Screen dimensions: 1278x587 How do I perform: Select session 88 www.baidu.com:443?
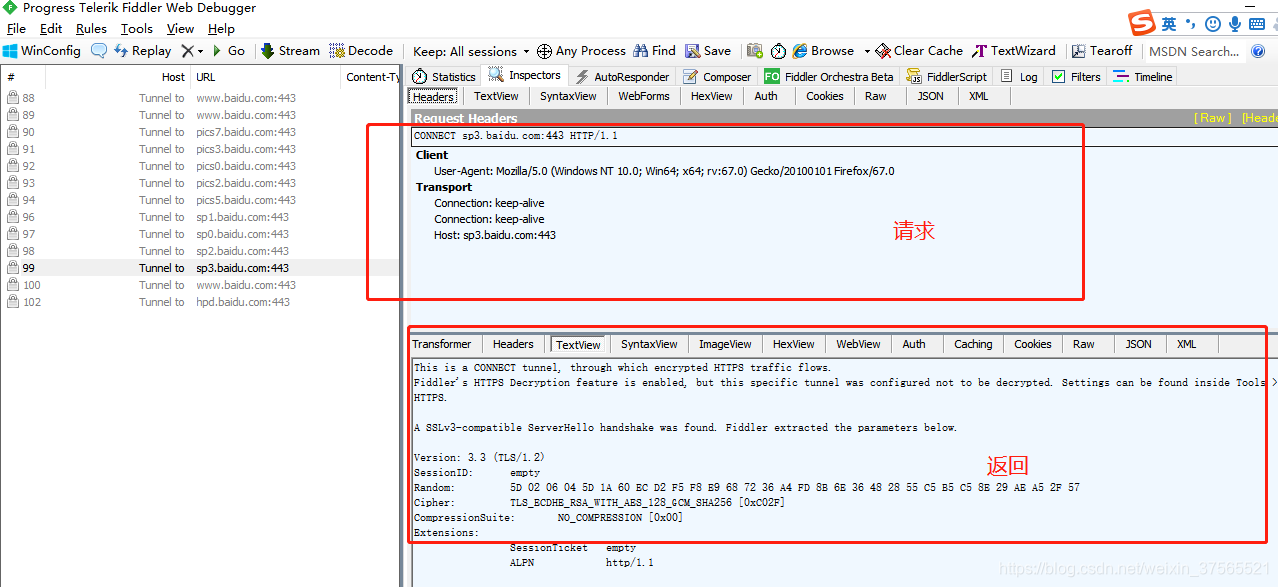pyautogui.click(x=200, y=98)
